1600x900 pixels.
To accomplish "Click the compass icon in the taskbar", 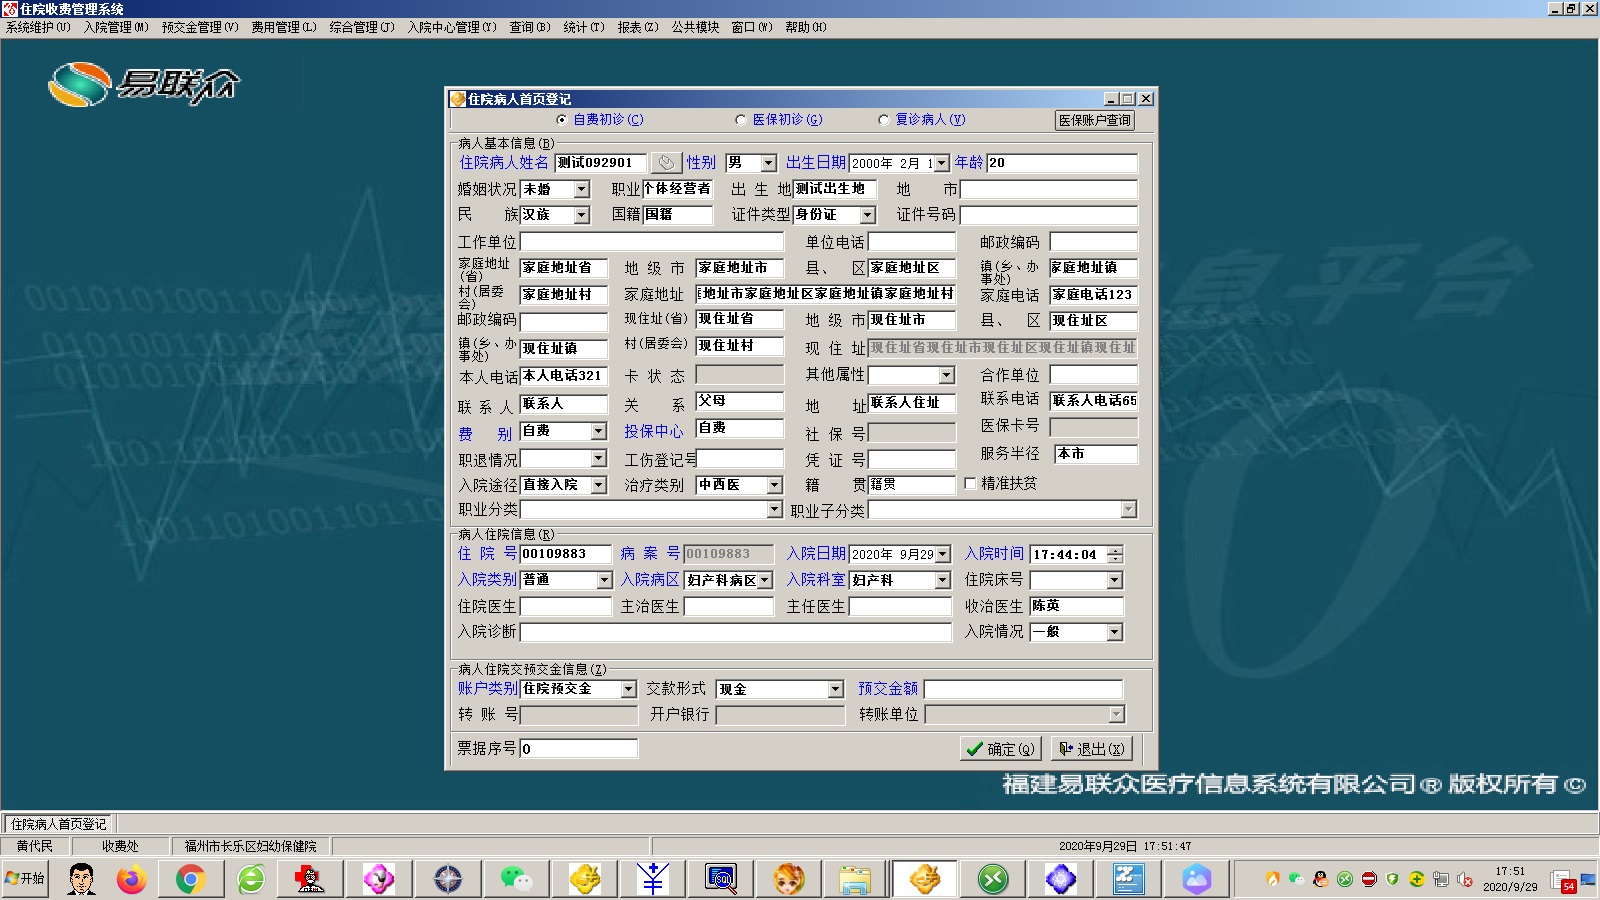I will [x=448, y=879].
